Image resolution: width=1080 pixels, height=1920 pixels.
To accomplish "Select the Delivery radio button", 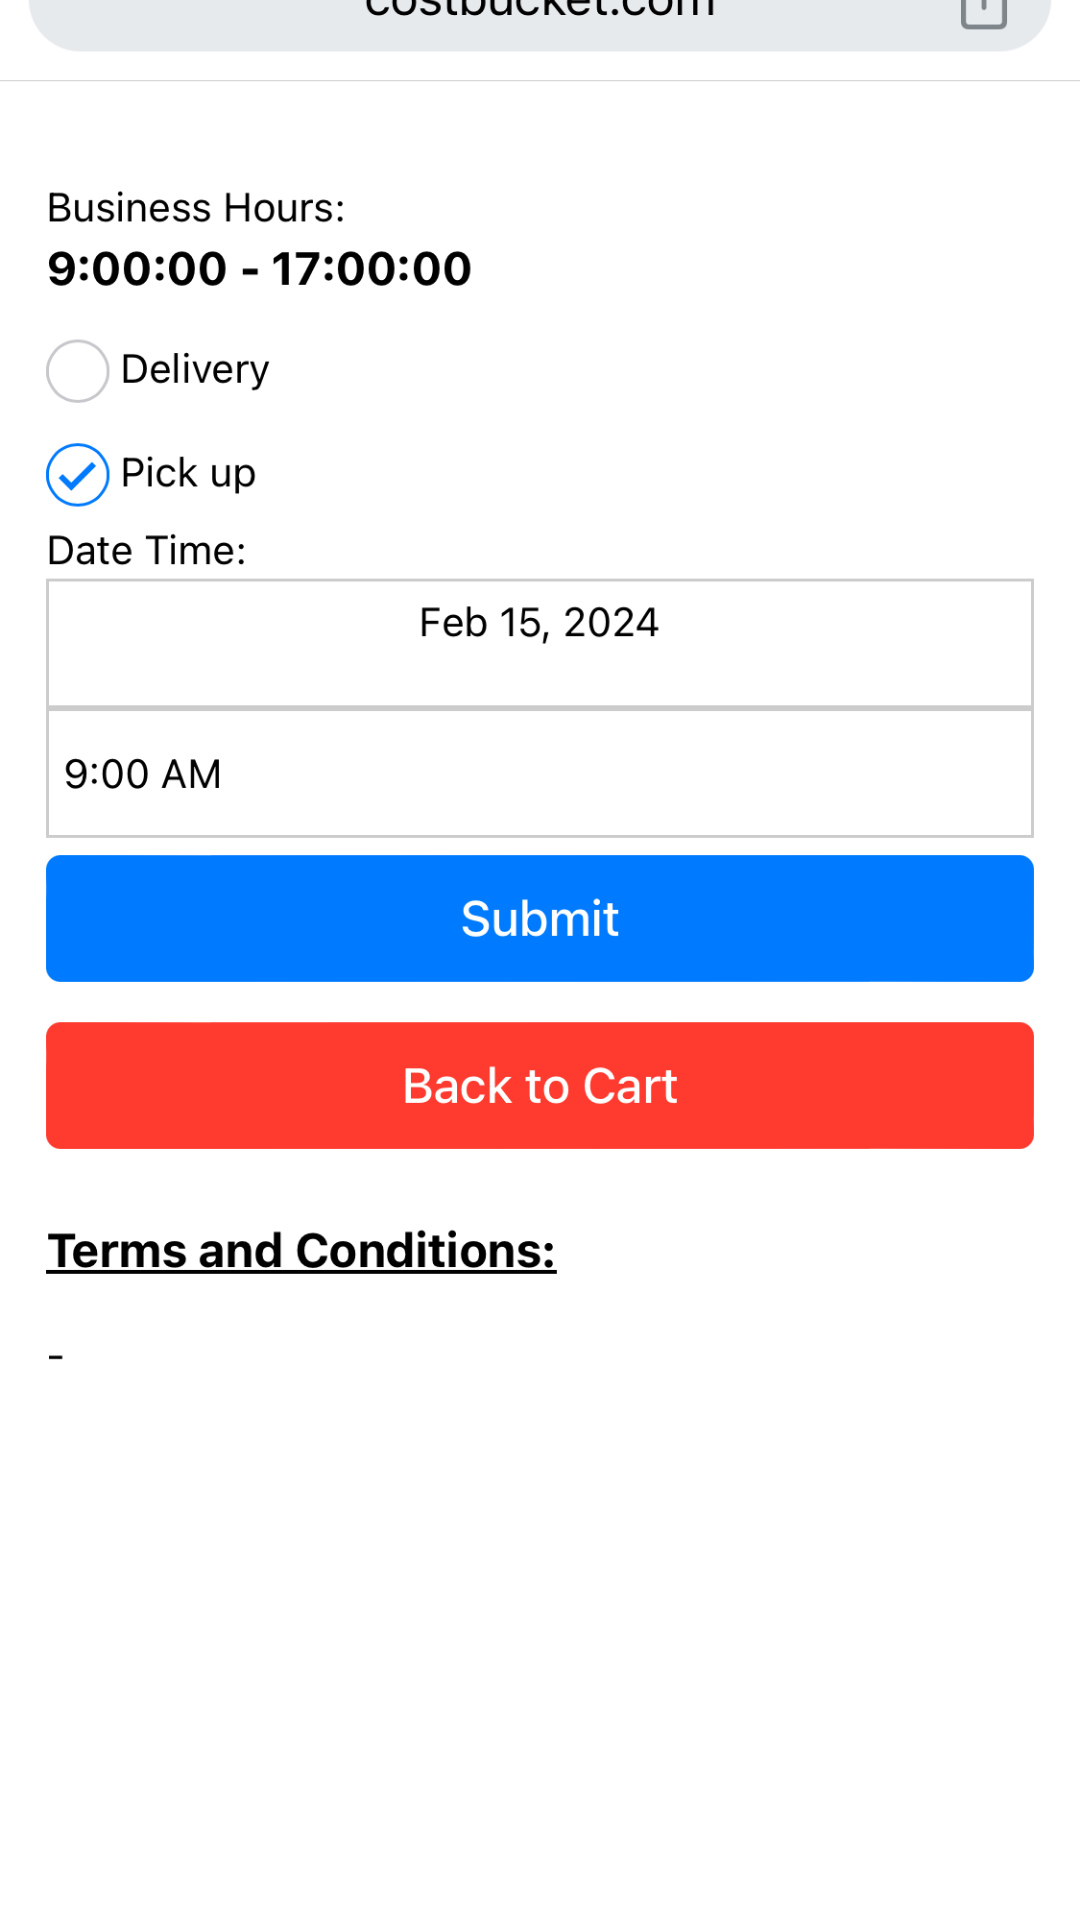I will tap(77, 371).
